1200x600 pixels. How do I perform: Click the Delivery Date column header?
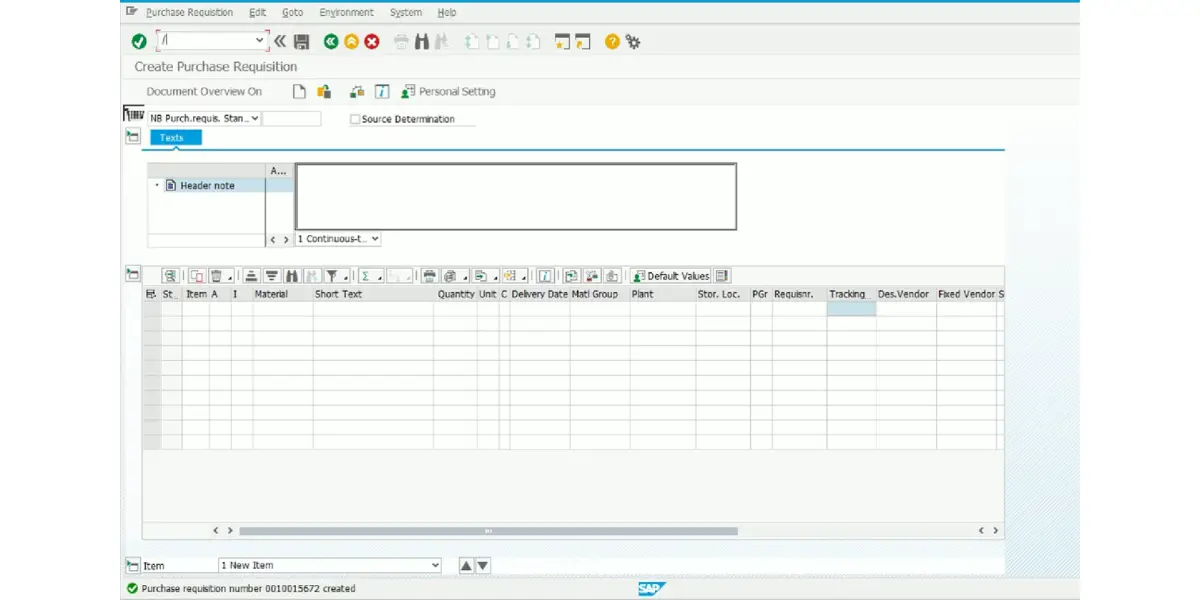(539, 294)
